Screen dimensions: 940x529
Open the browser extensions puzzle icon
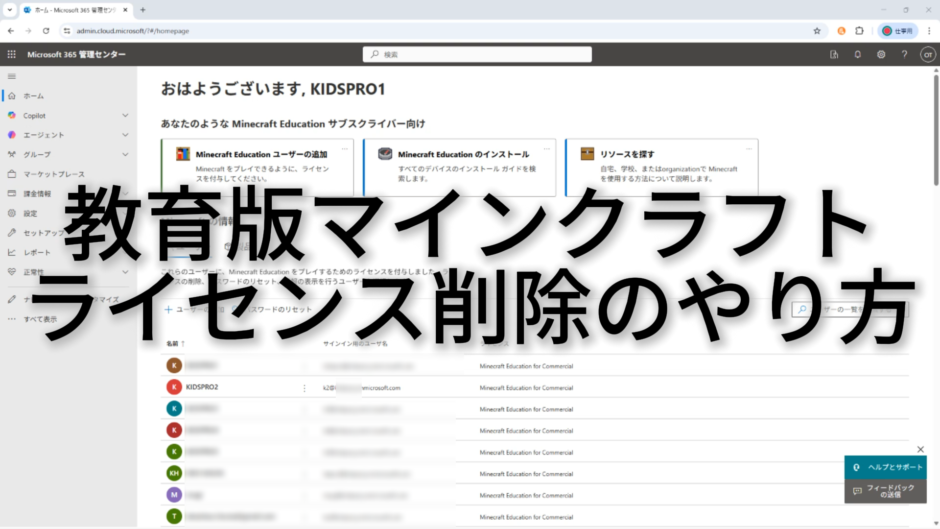[x=859, y=31]
